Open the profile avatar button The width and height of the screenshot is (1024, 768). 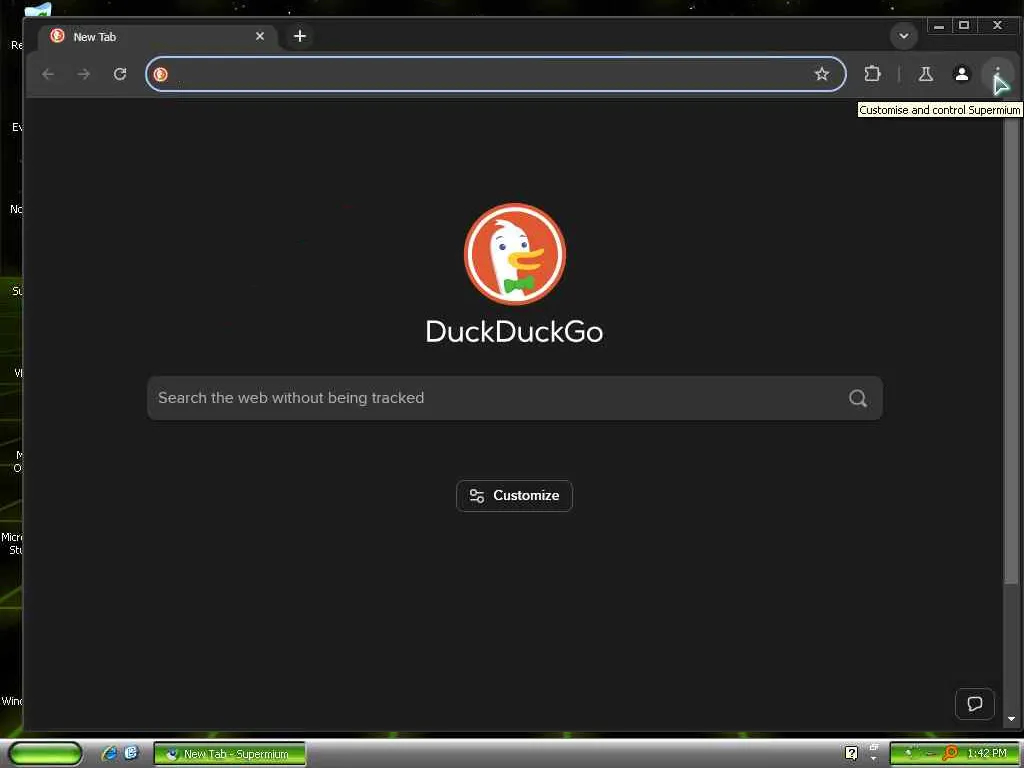(x=961, y=74)
